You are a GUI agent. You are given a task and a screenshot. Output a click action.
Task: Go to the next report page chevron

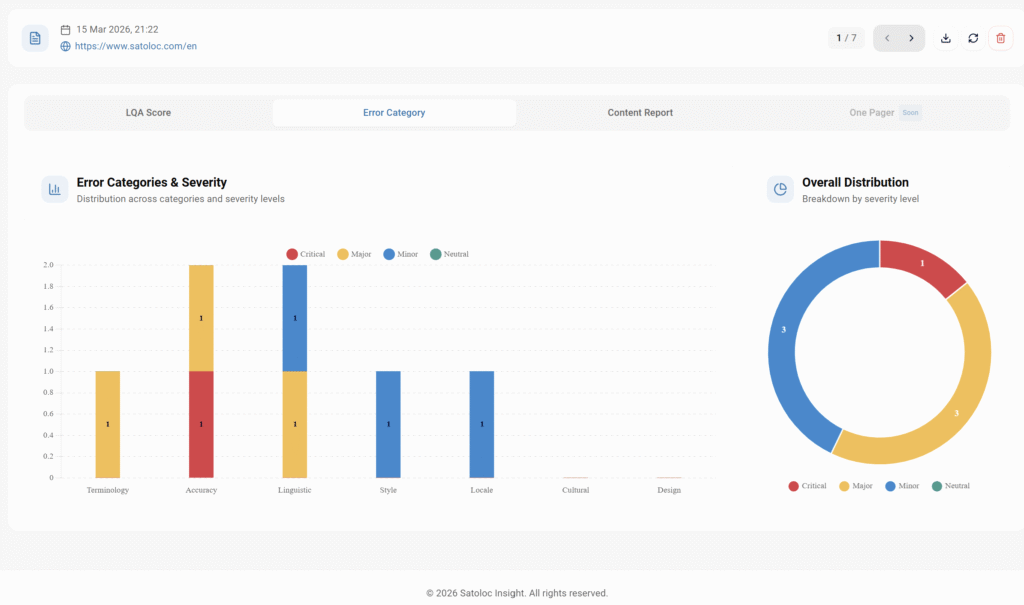click(x=911, y=38)
